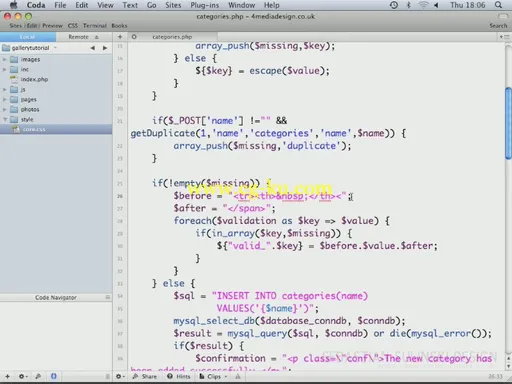
Task: Expand the pages folder
Action: click(x=5, y=99)
